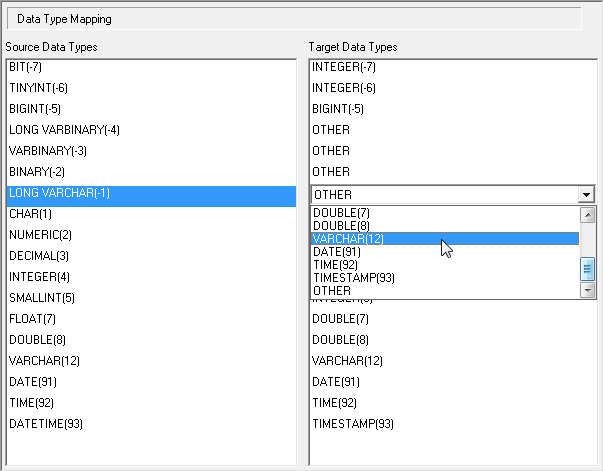This screenshot has width=603, height=471.
Task: Click target VARCHAR(12) below the dropdown
Action: [347, 361]
